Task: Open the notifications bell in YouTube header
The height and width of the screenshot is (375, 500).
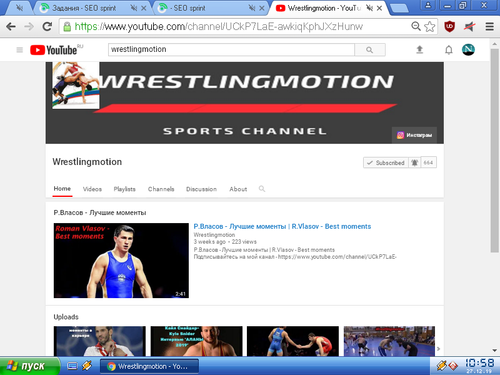Action: pyautogui.click(x=449, y=50)
